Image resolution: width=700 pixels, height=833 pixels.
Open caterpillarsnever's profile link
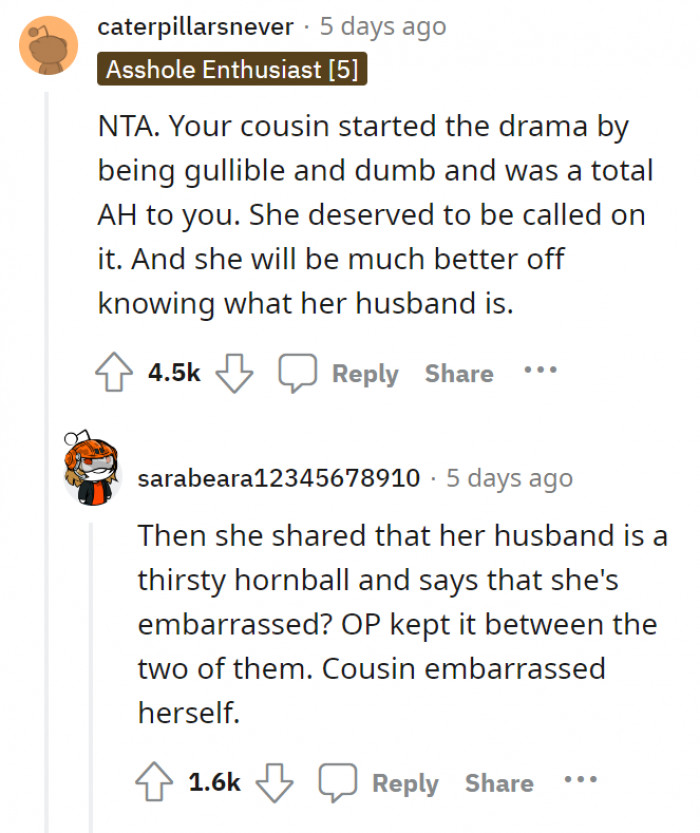(196, 26)
